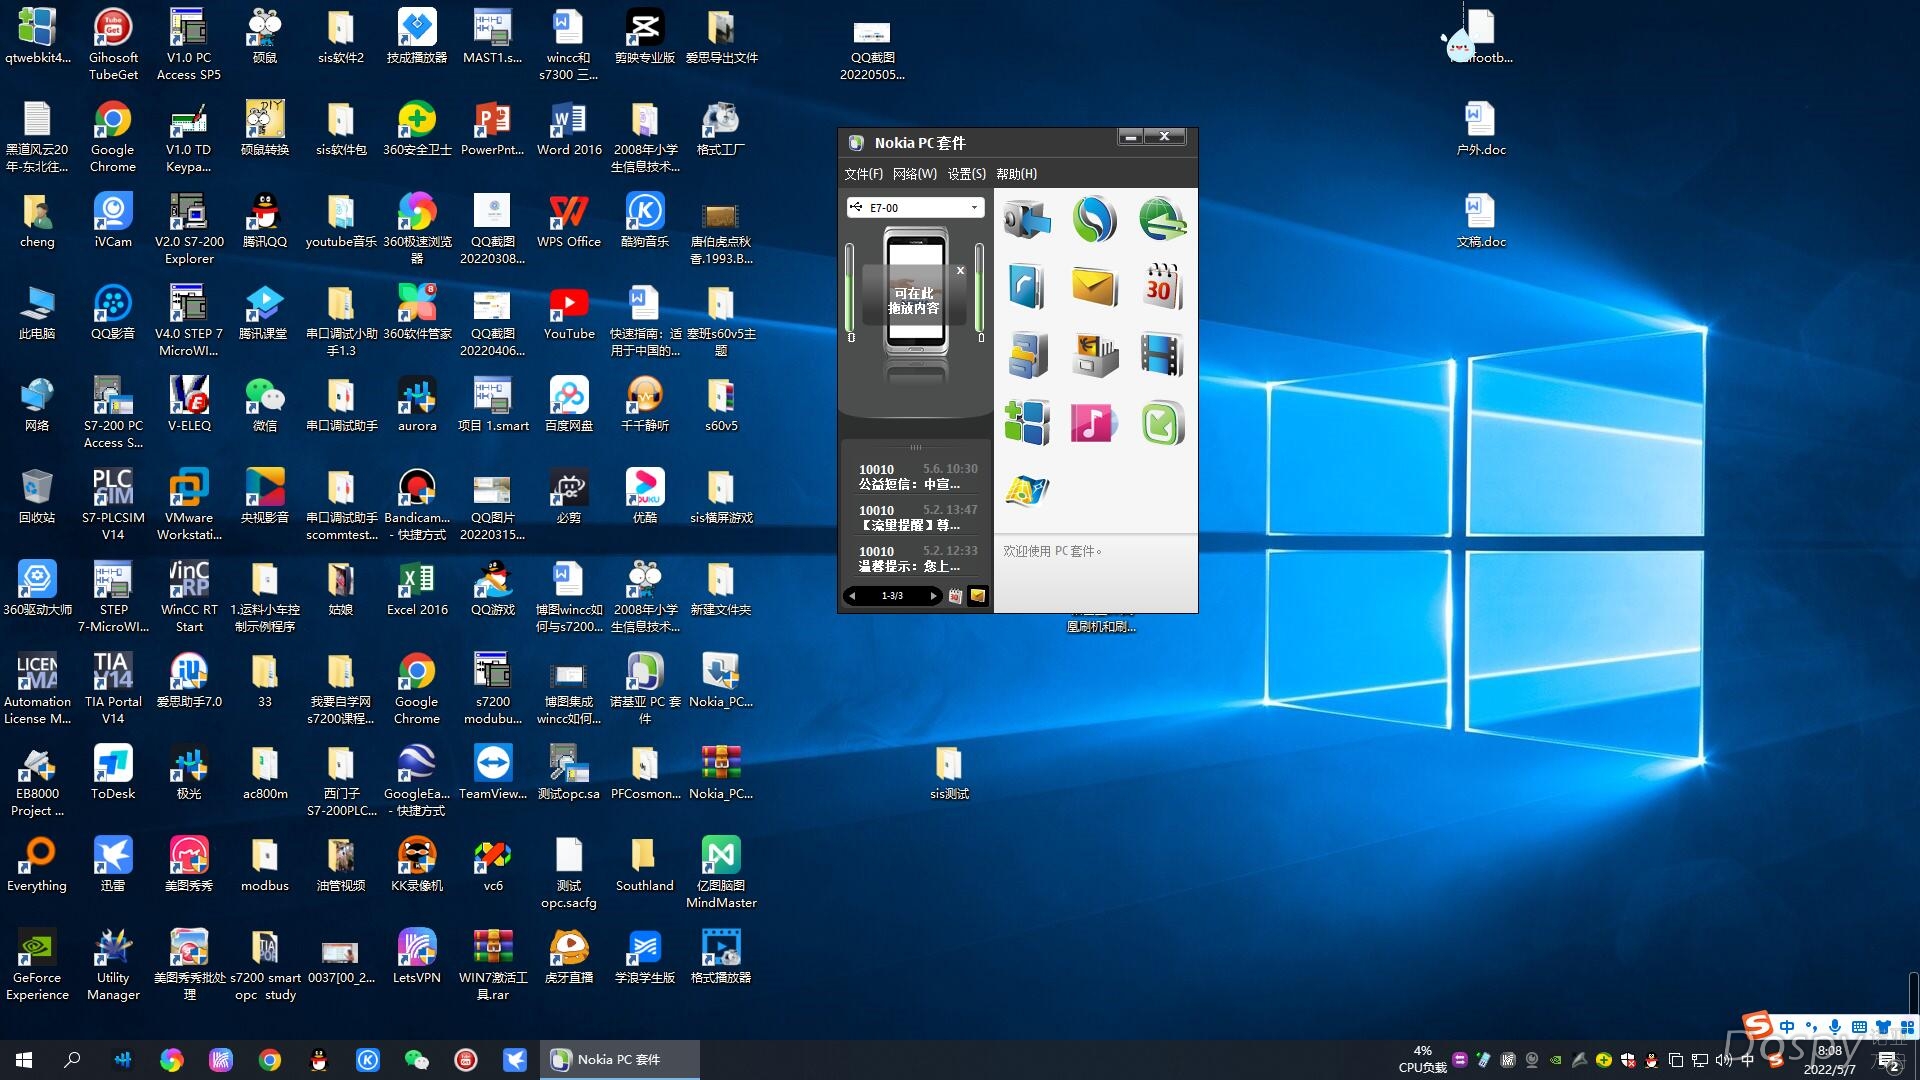Select the Nokia PC 套件 taskbar button
Image resolution: width=1920 pixels, height=1080 pixels.
(x=619, y=1059)
